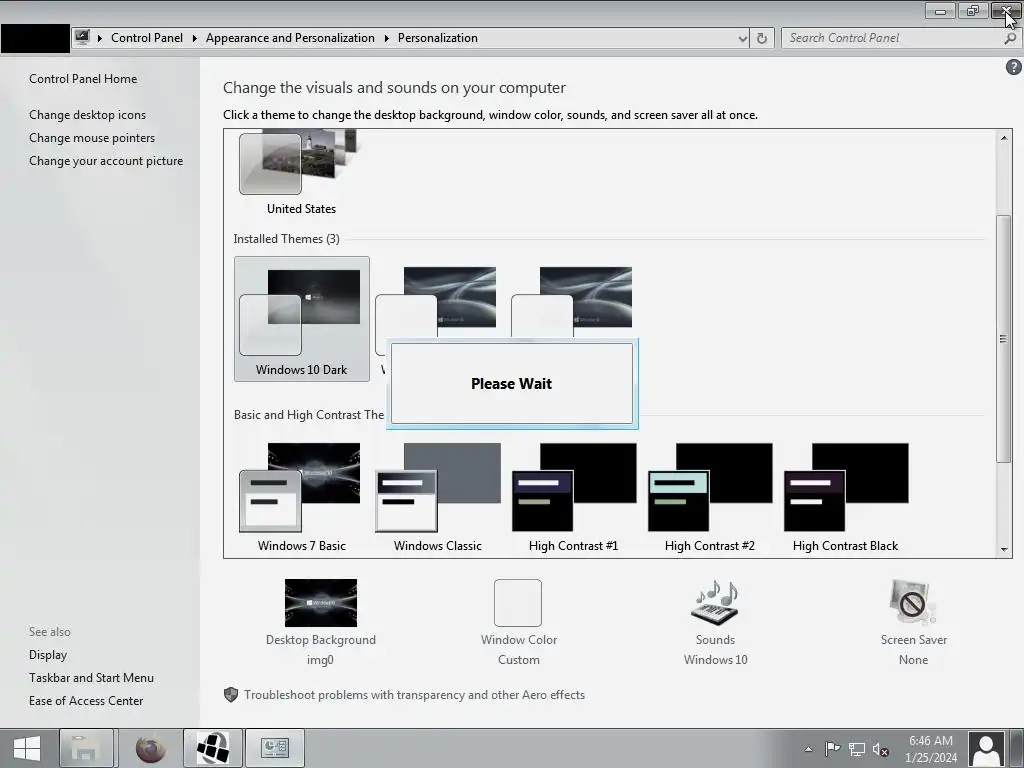The width and height of the screenshot is (1024, 768).
Task: Select the Windows 7 Basic theme
Action: tap(301, 498)
